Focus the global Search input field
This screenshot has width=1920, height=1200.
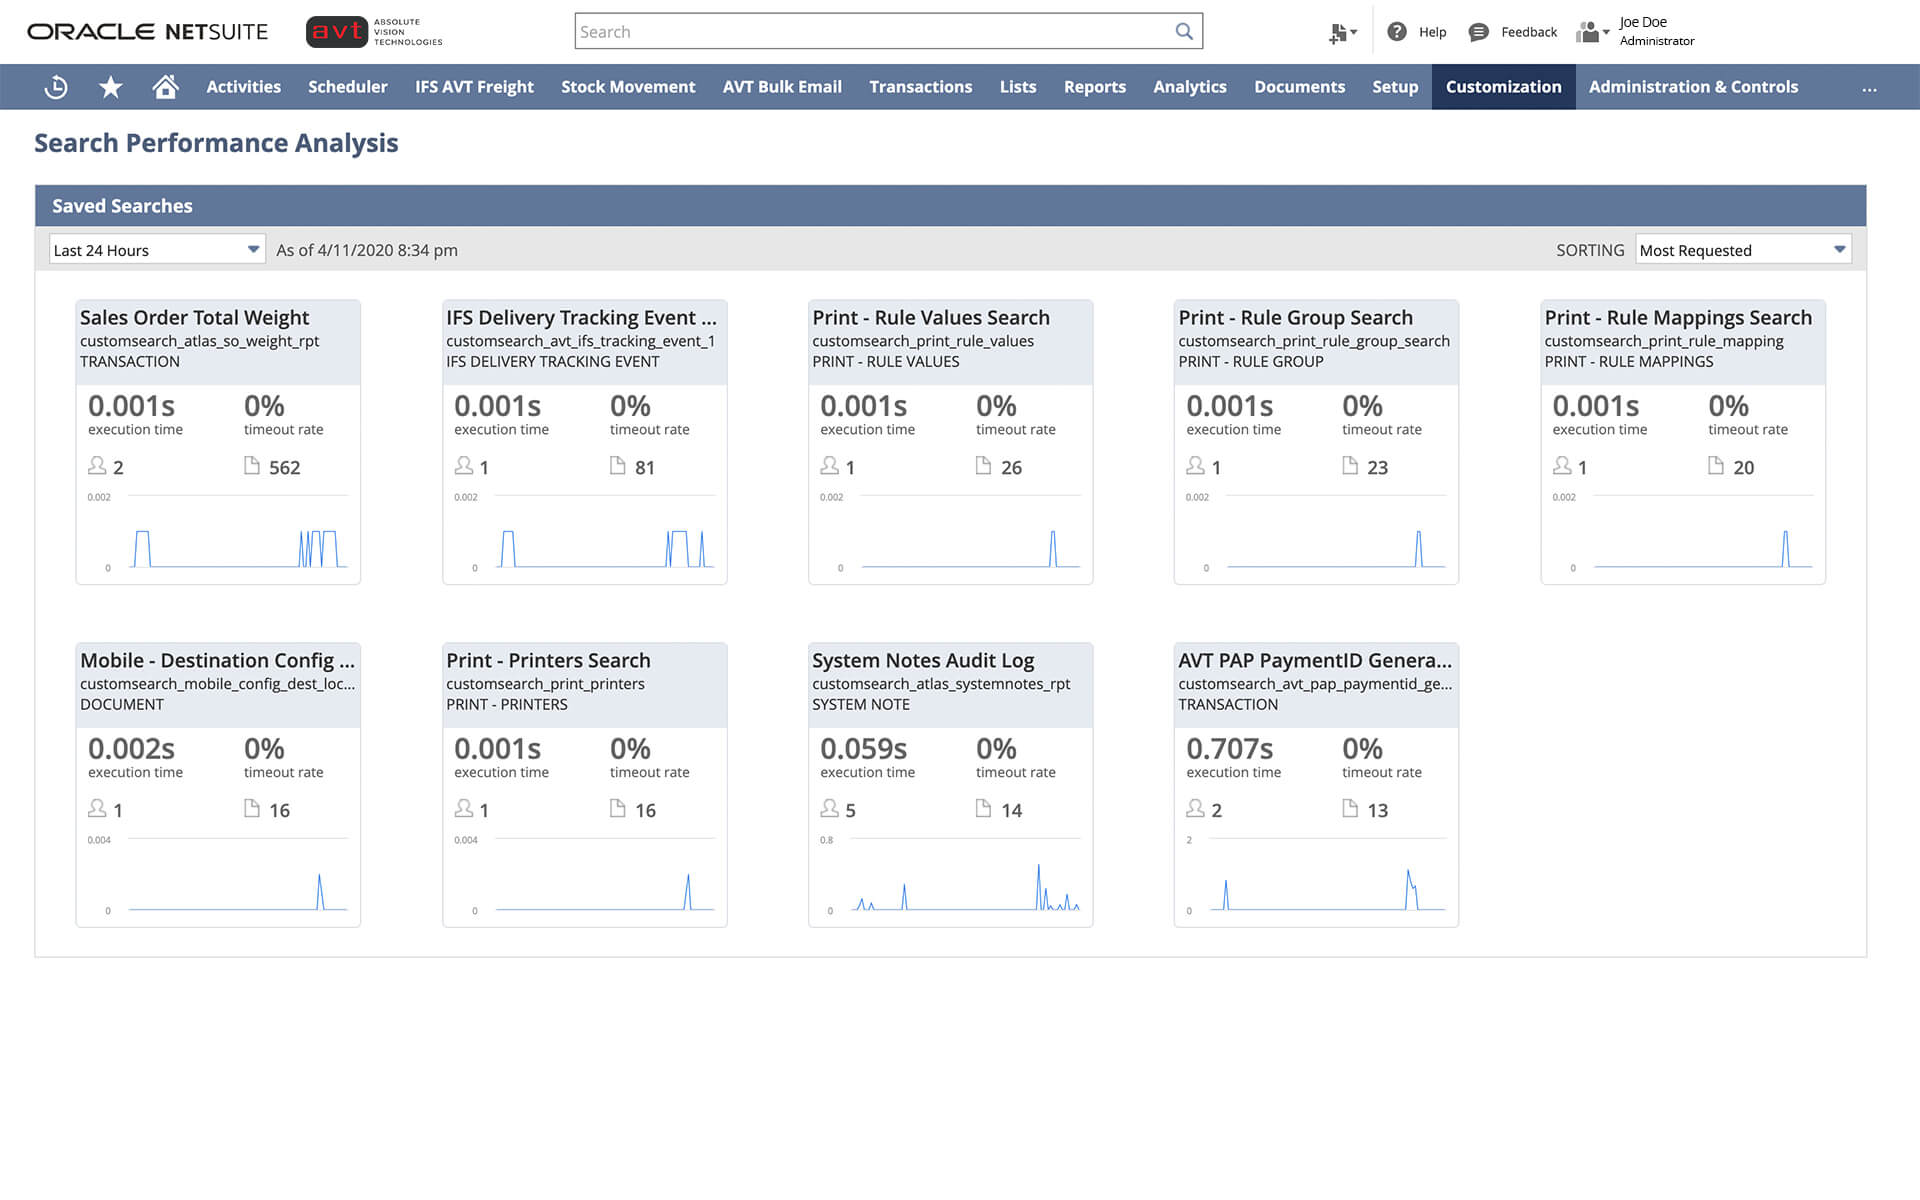(x=870, y=32)
